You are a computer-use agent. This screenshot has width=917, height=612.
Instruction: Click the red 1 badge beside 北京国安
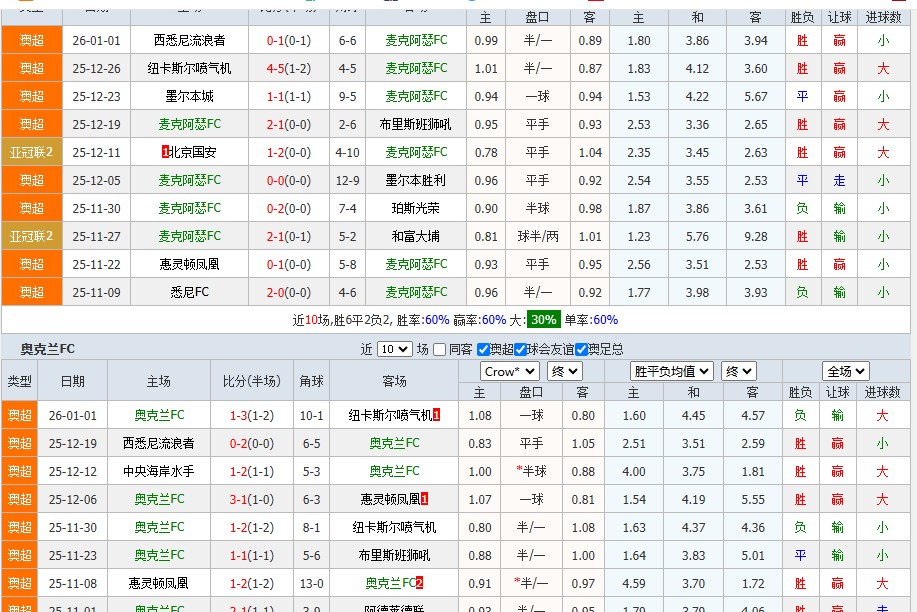tap(164, 151)
